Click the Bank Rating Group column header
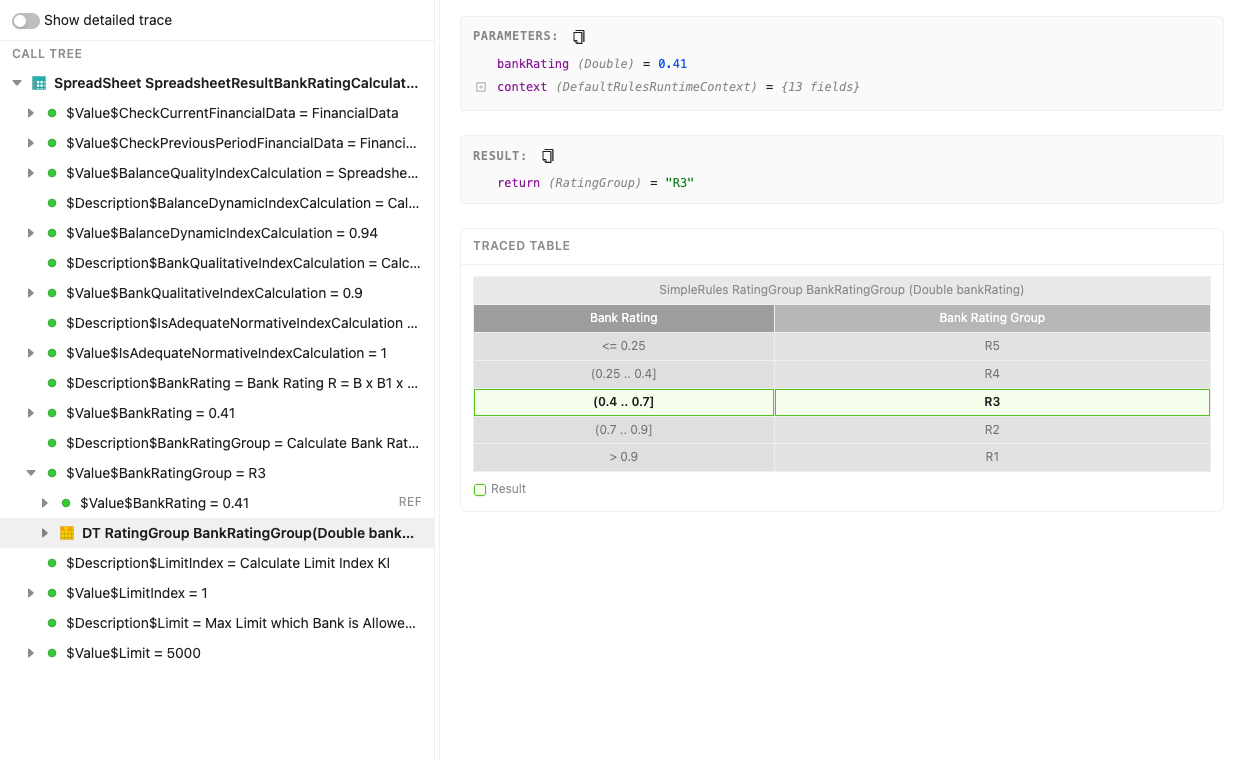Screen dimensions: 1240x760 (x=992, y=318)
